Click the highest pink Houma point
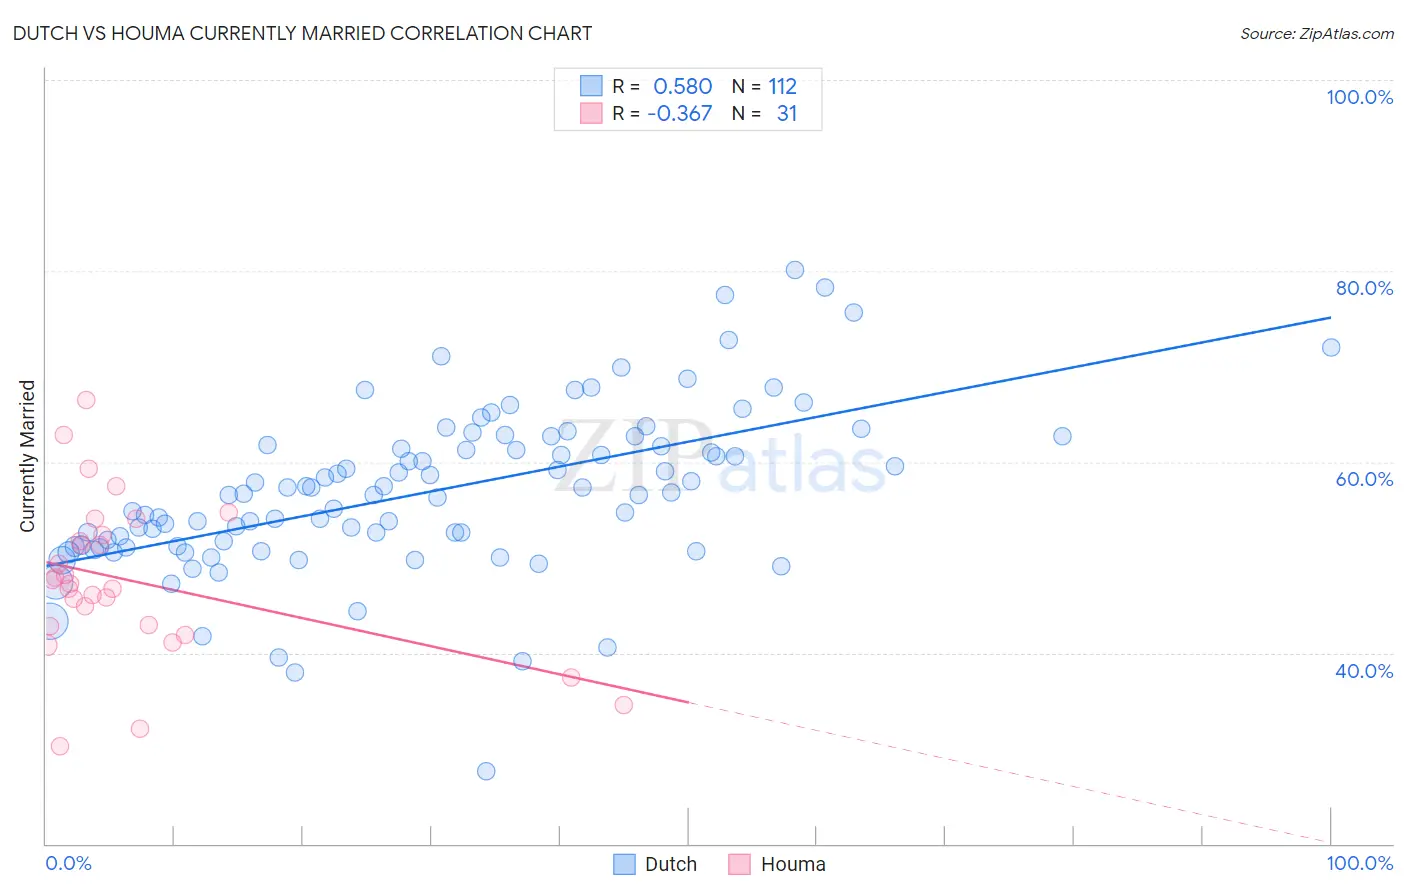 click(86, 400)
